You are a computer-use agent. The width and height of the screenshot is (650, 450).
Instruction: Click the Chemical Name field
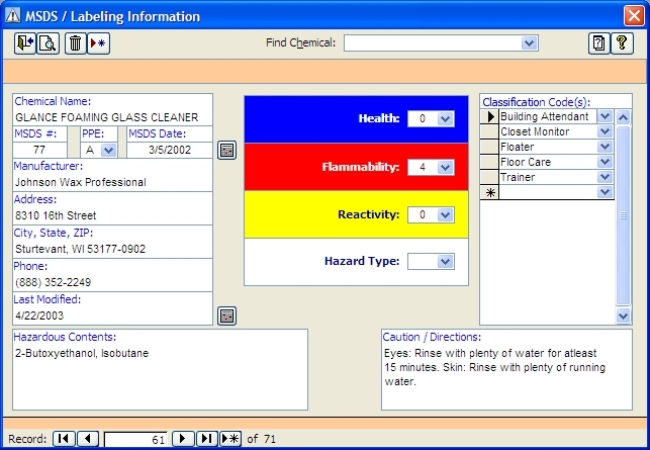point(113,117)
